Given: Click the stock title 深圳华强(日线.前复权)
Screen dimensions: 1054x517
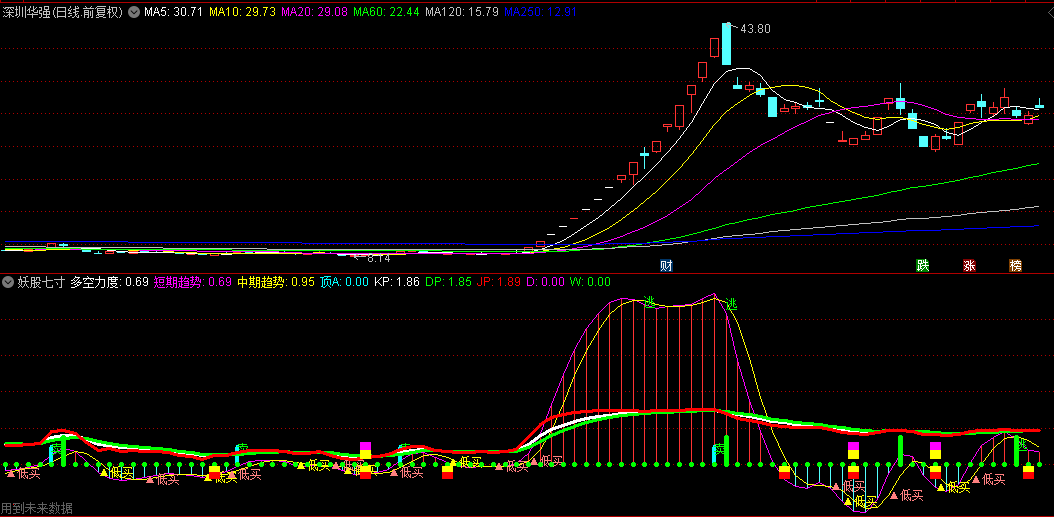Looking at the screenshot, I should (64, 13).
